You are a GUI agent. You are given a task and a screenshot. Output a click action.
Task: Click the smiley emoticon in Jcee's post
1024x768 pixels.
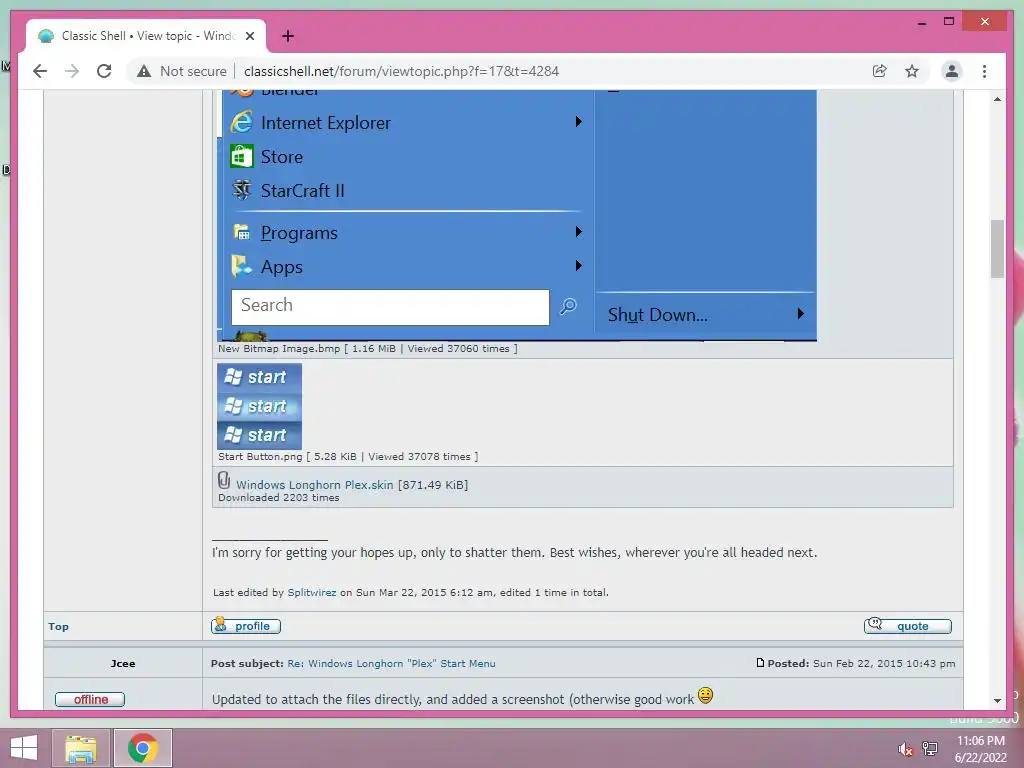point(705,696)
